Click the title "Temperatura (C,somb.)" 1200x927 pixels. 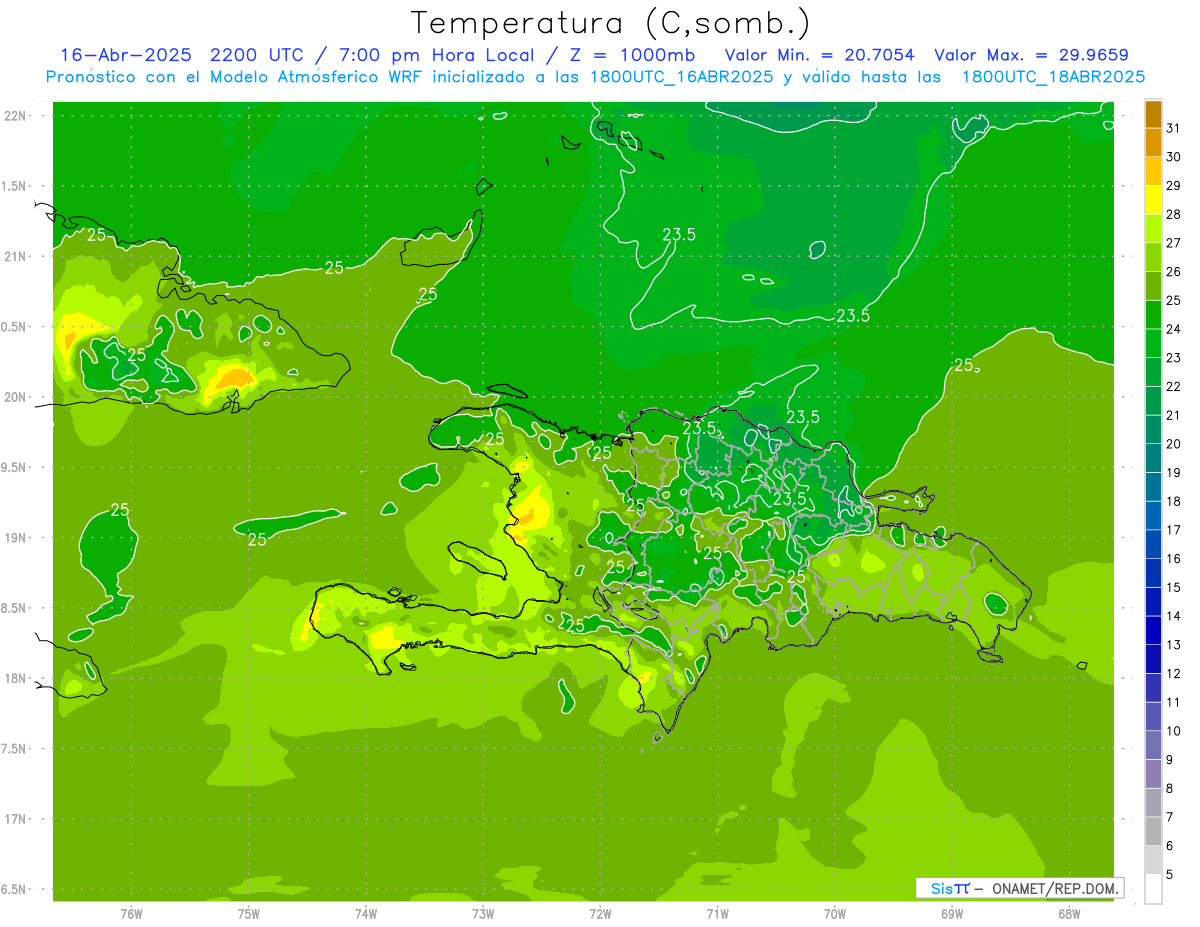click(x=610, y=23)
